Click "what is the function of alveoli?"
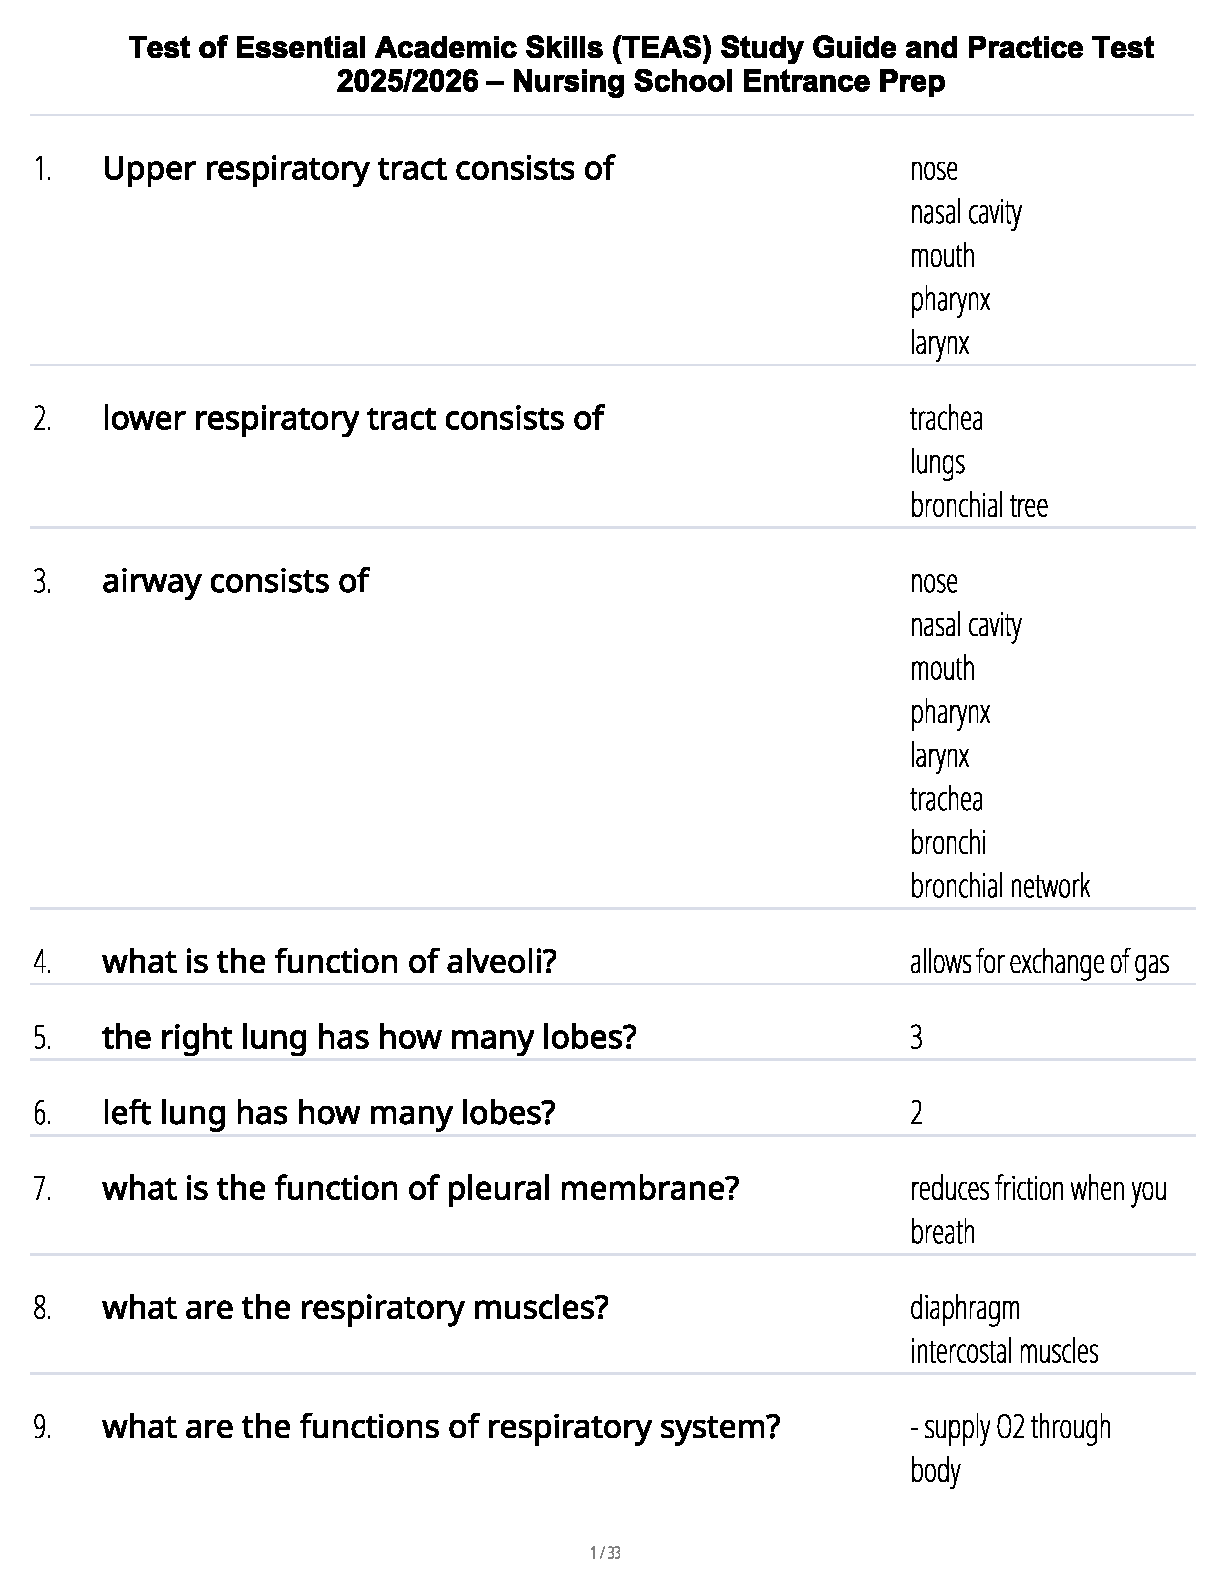This screenshot has width=1224, height=1584. (329, 962)
